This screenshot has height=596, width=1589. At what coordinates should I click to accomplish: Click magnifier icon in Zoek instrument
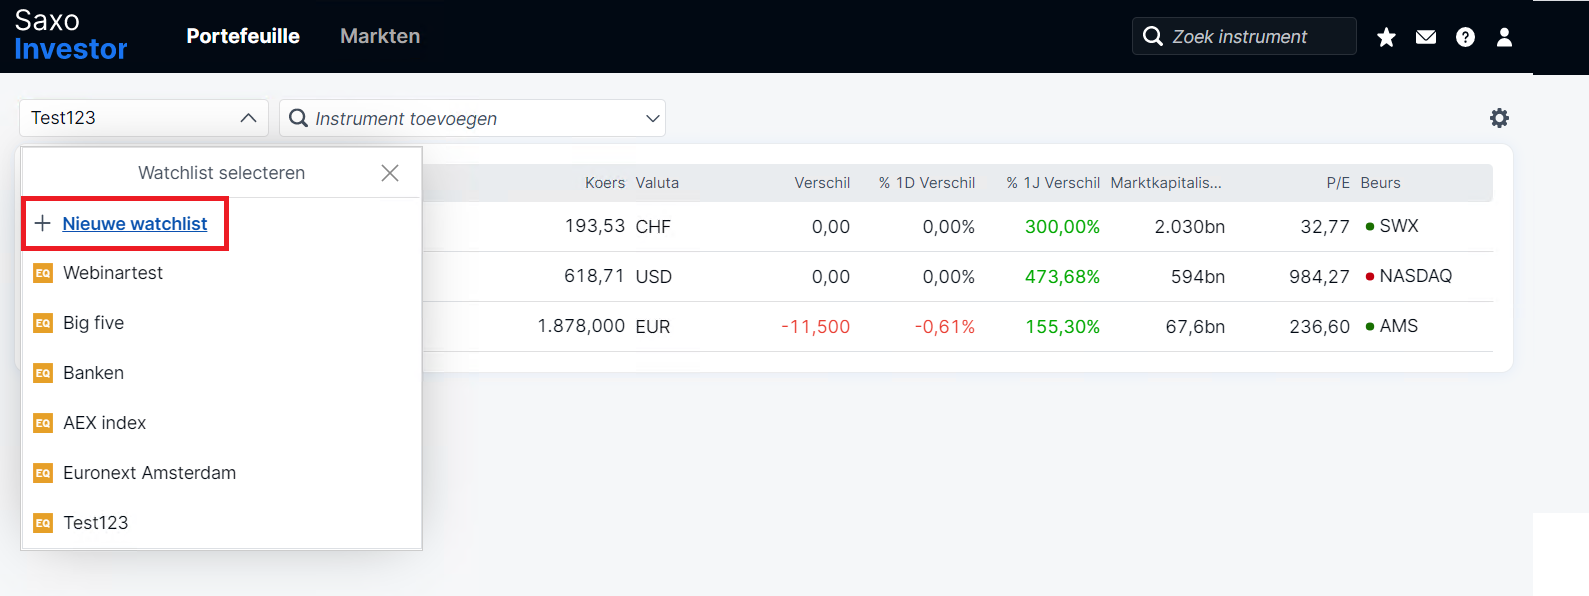tap(1153, 36)
